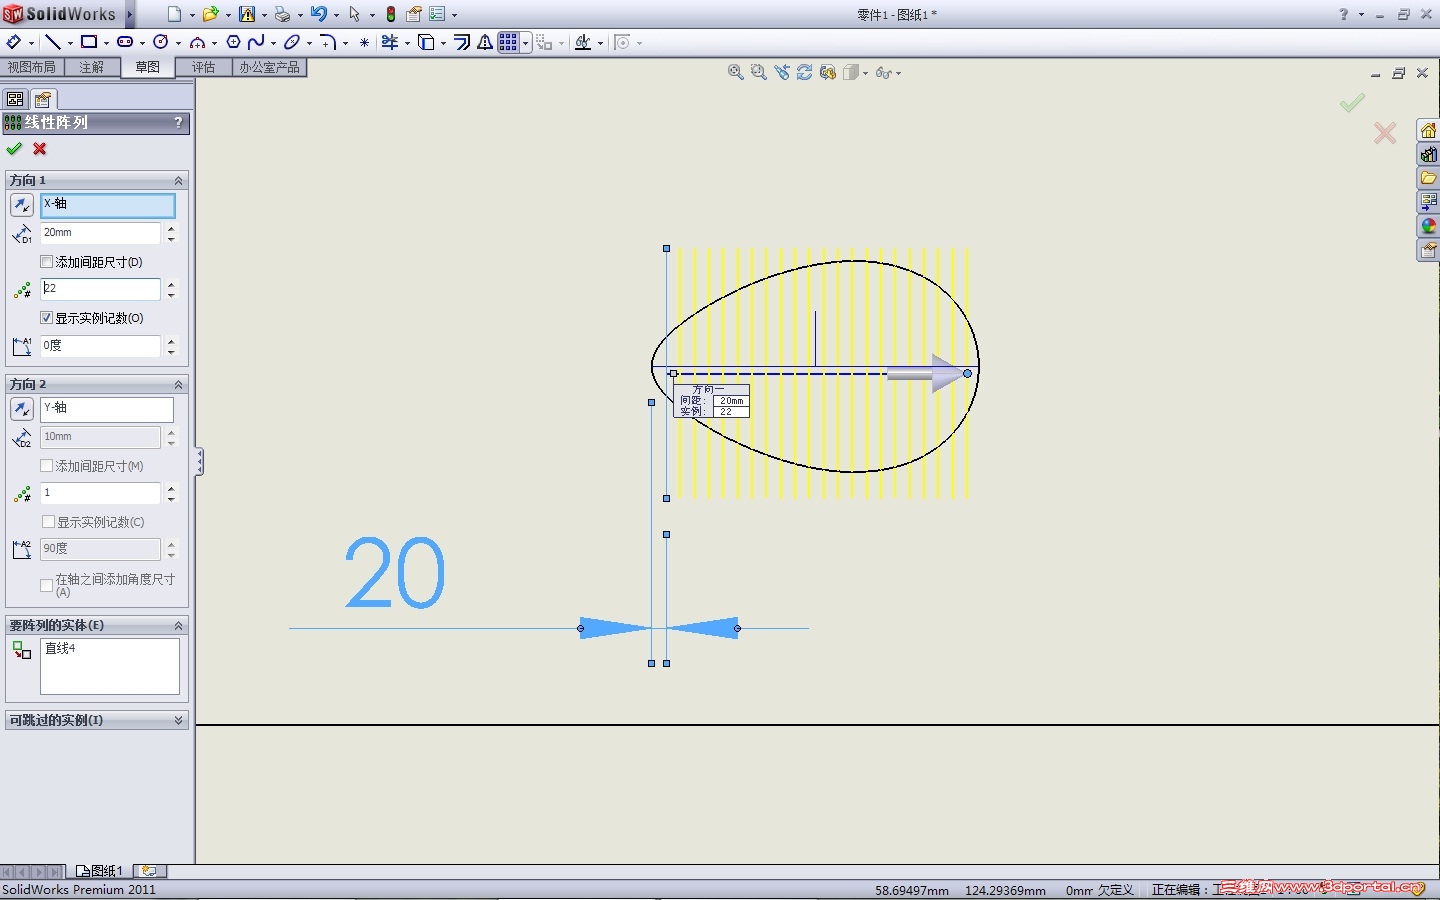1440x900 pixels.
Task: Open the 图纸1 sheet tab
Action: click(x=100, y=871)
